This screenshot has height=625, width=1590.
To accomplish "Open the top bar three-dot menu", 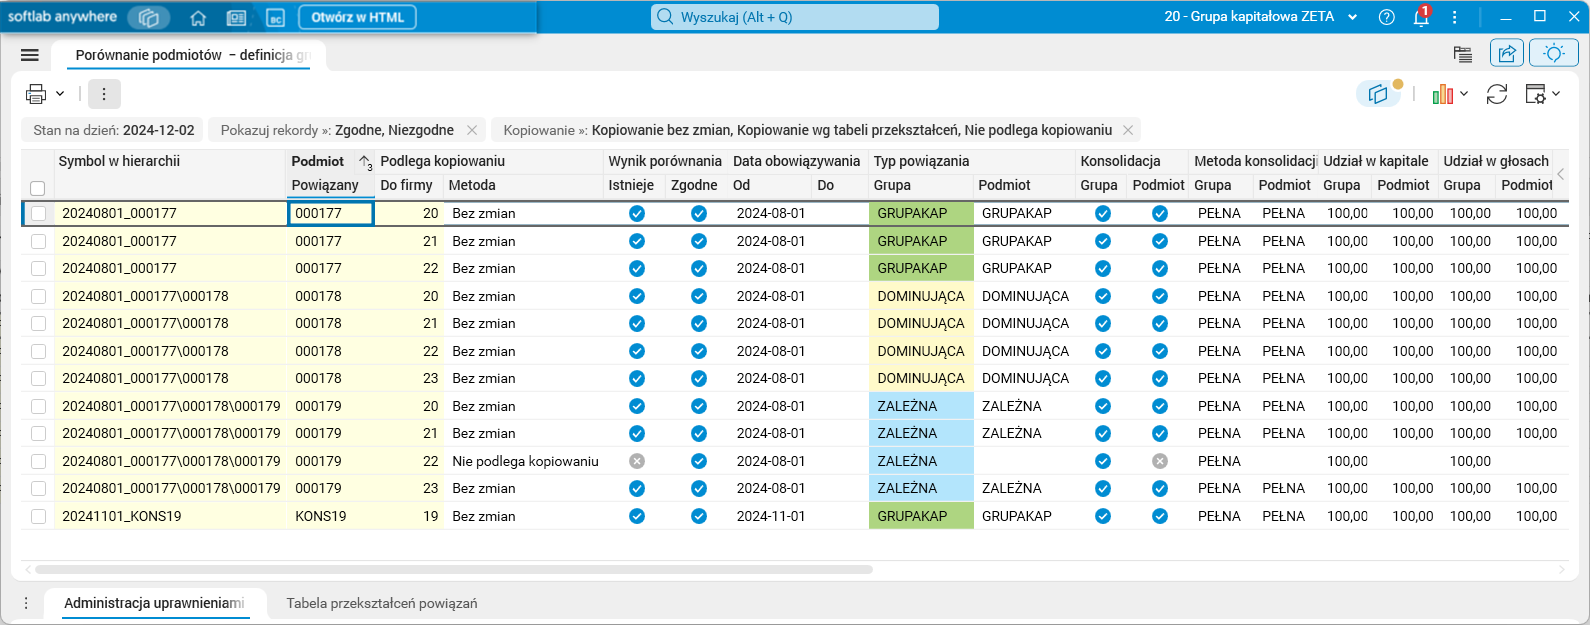I will pyautogui.click(x=1454, y=17).
